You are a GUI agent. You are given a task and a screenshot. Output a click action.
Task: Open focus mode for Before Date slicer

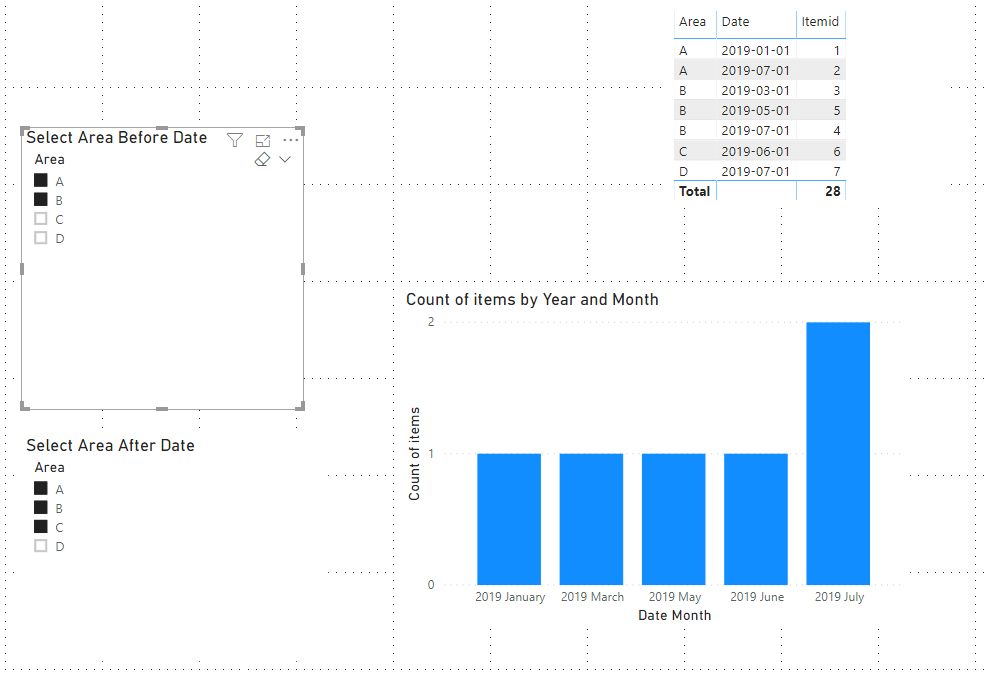coord(263,141)
